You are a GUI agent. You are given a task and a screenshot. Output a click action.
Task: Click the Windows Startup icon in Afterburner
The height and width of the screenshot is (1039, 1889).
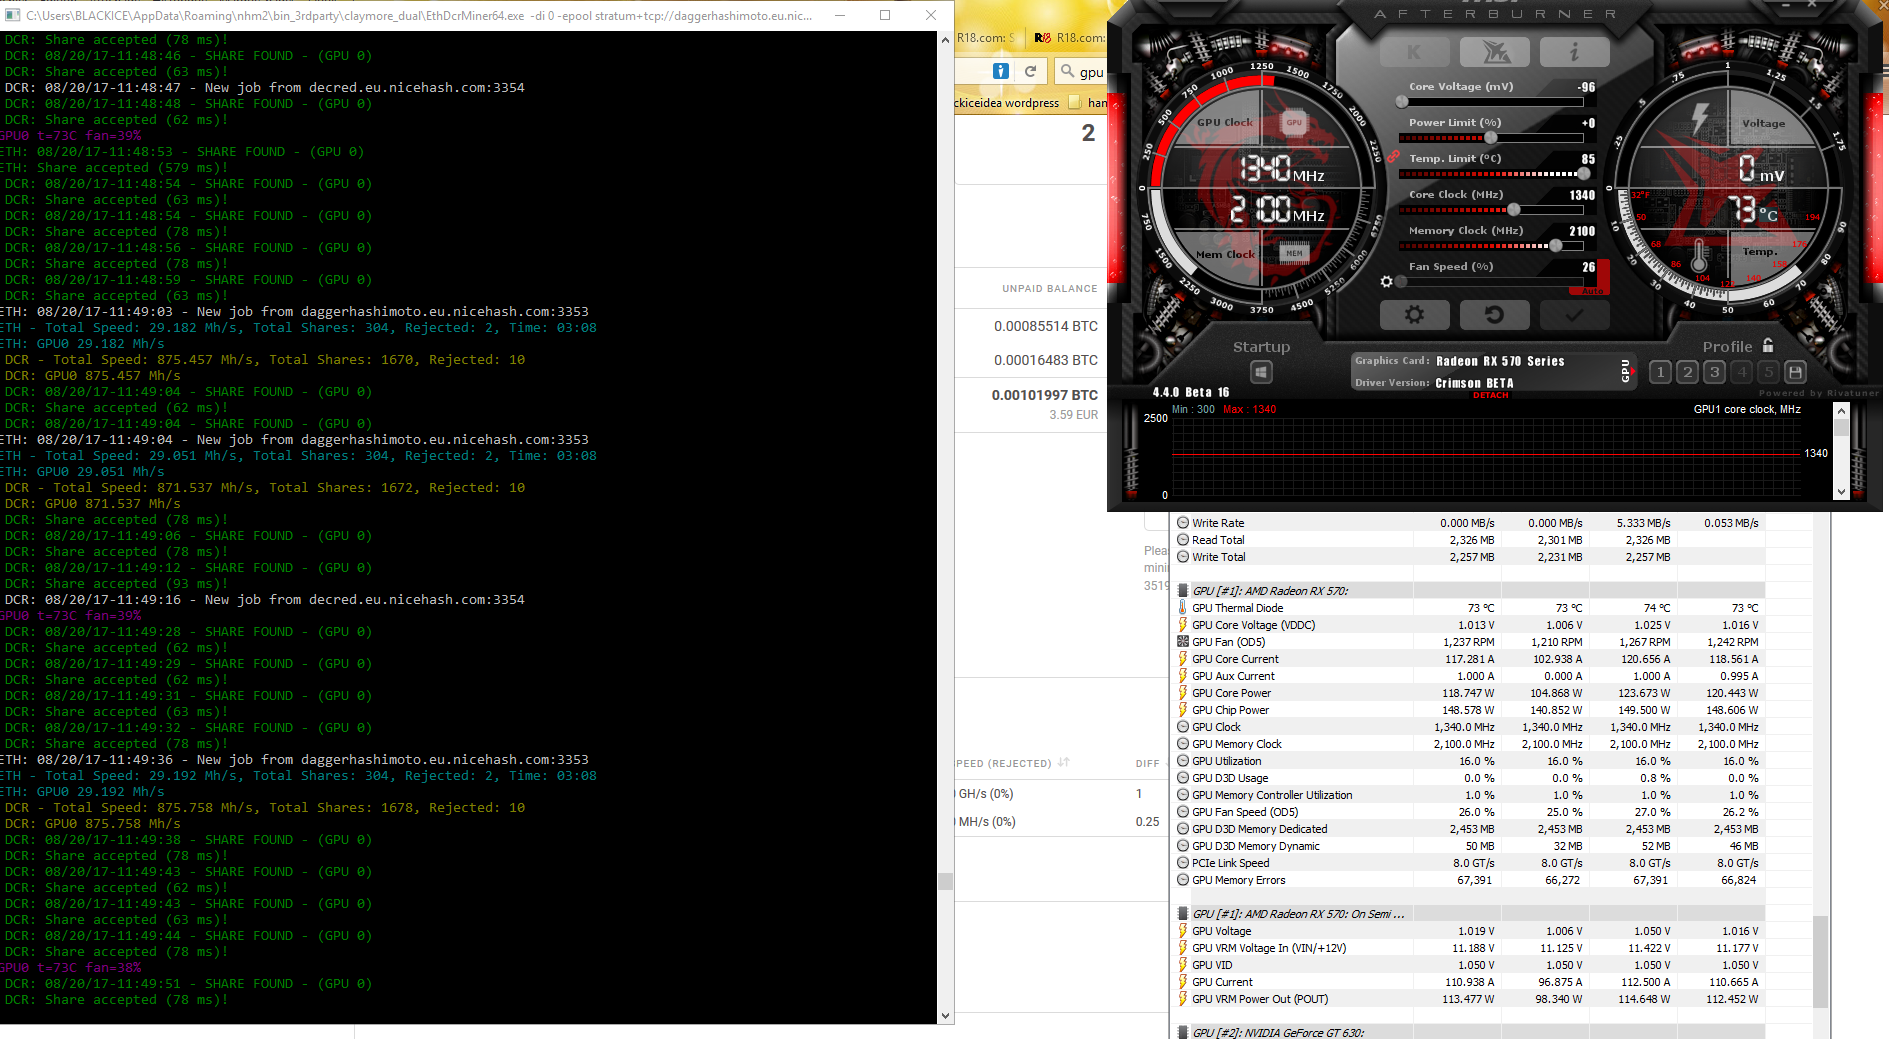[1260, 371]
